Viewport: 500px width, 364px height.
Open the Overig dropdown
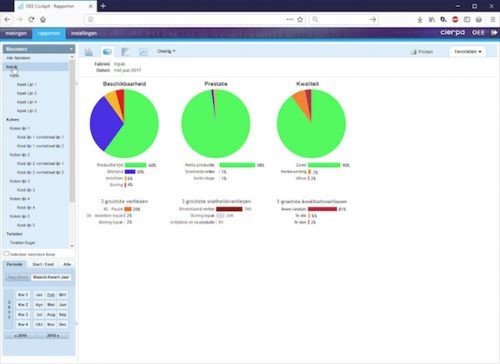[x=166, y=51]
